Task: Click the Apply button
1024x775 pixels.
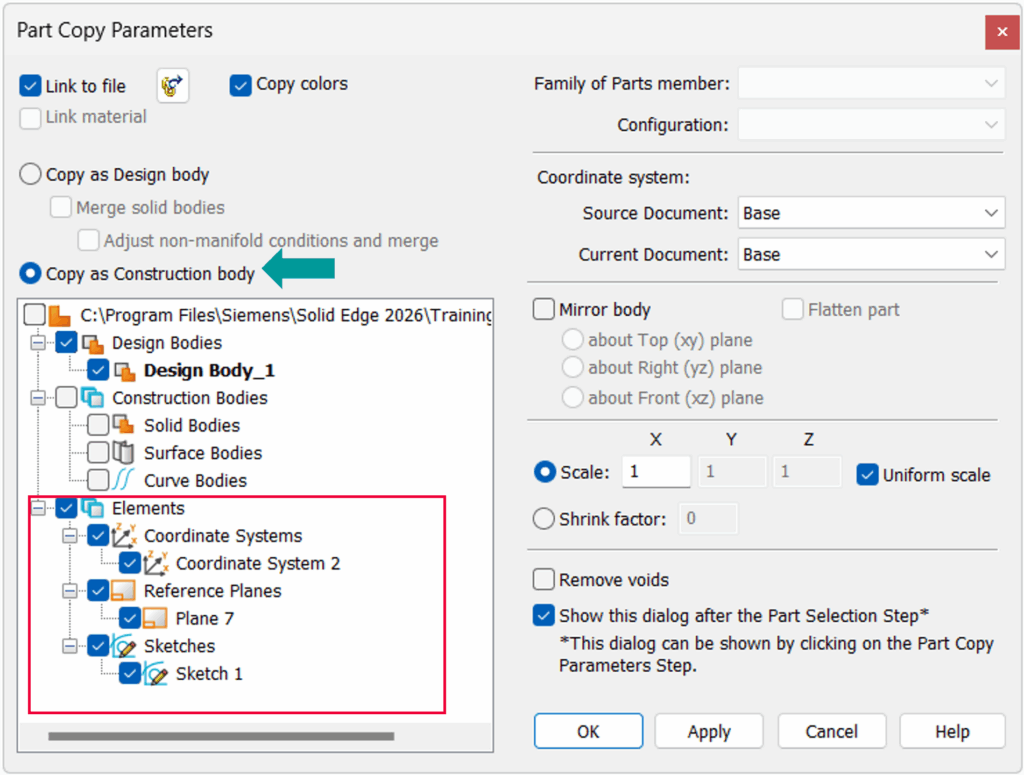Action: [709, 732]
